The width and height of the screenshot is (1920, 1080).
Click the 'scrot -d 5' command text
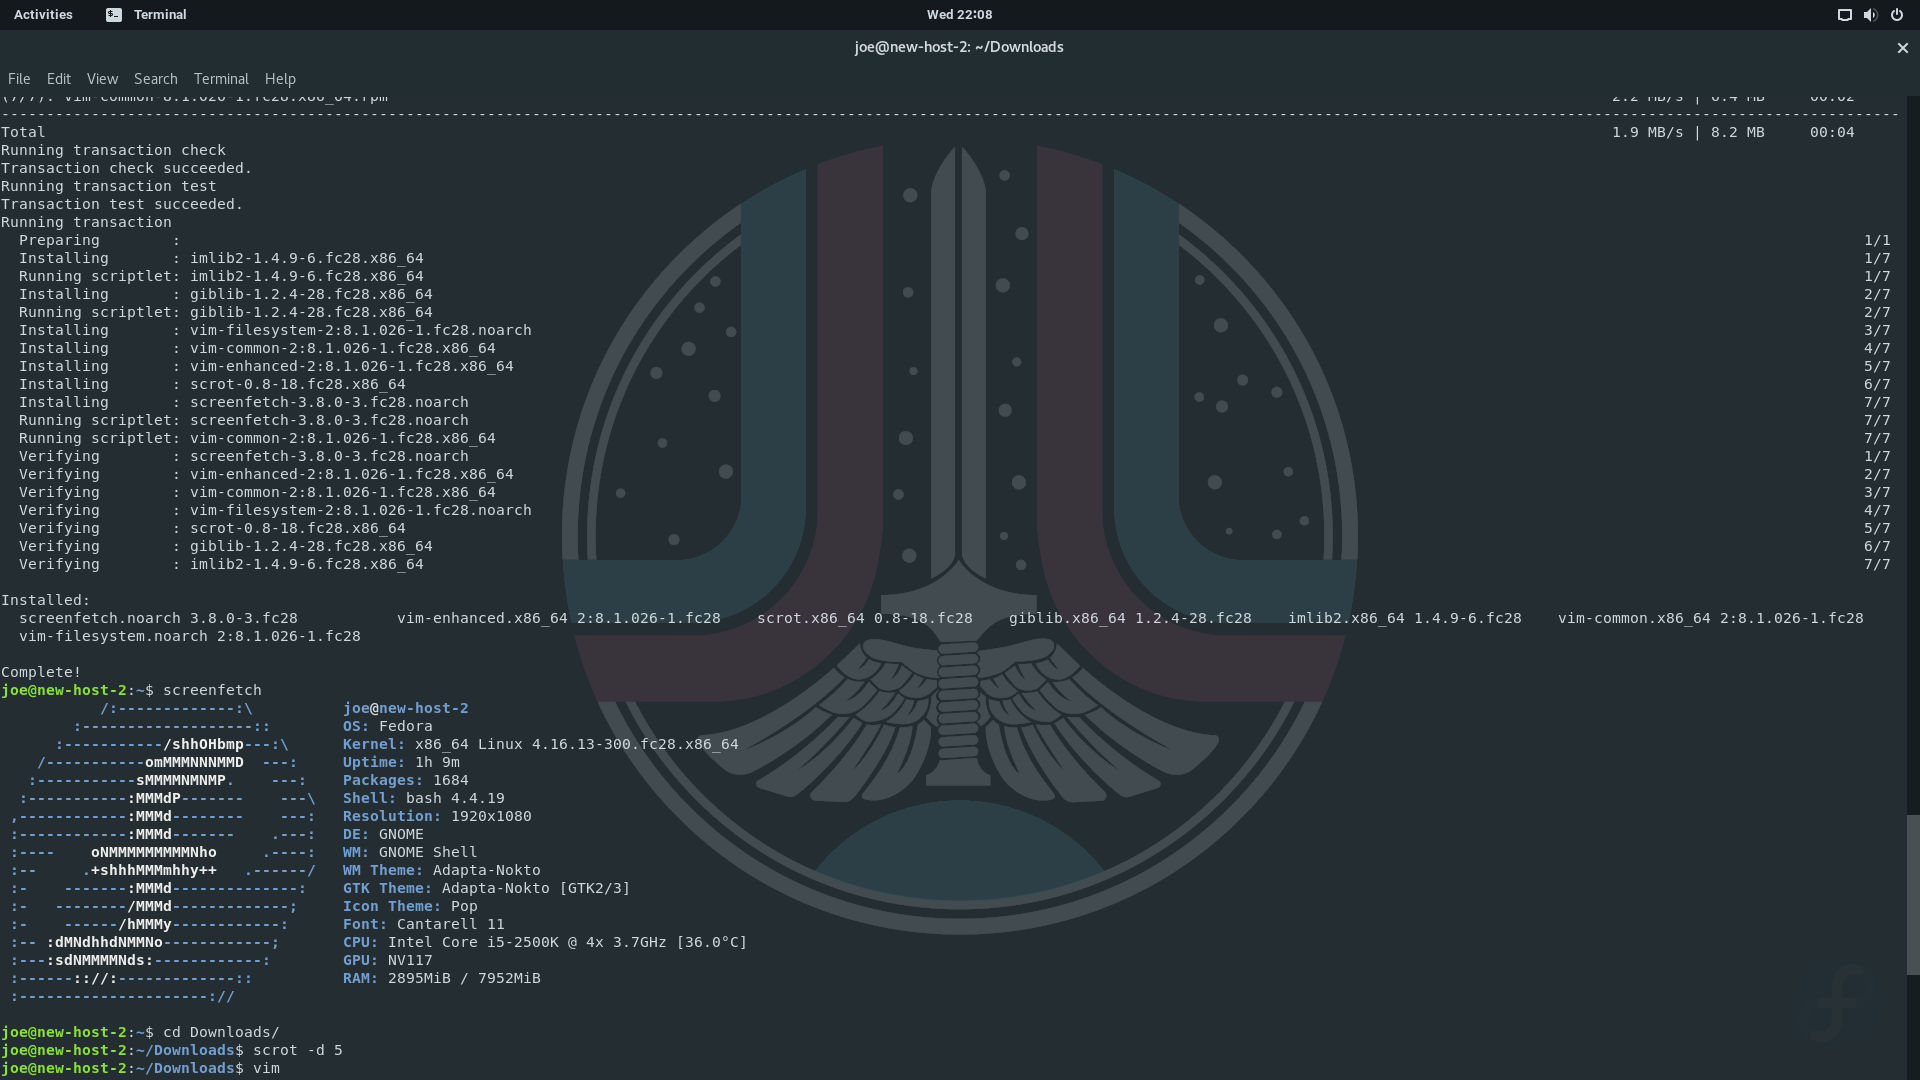(x=297, y=1051)
